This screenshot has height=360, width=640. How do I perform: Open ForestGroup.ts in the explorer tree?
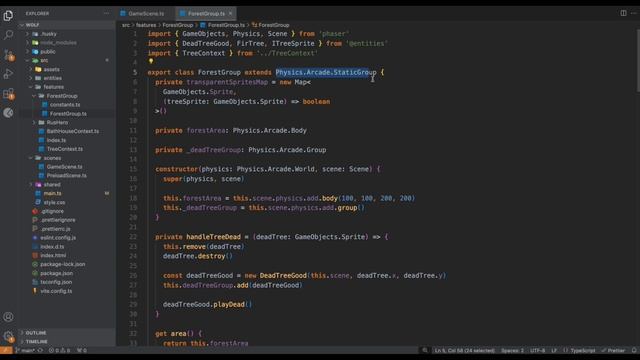click(67, 113)
